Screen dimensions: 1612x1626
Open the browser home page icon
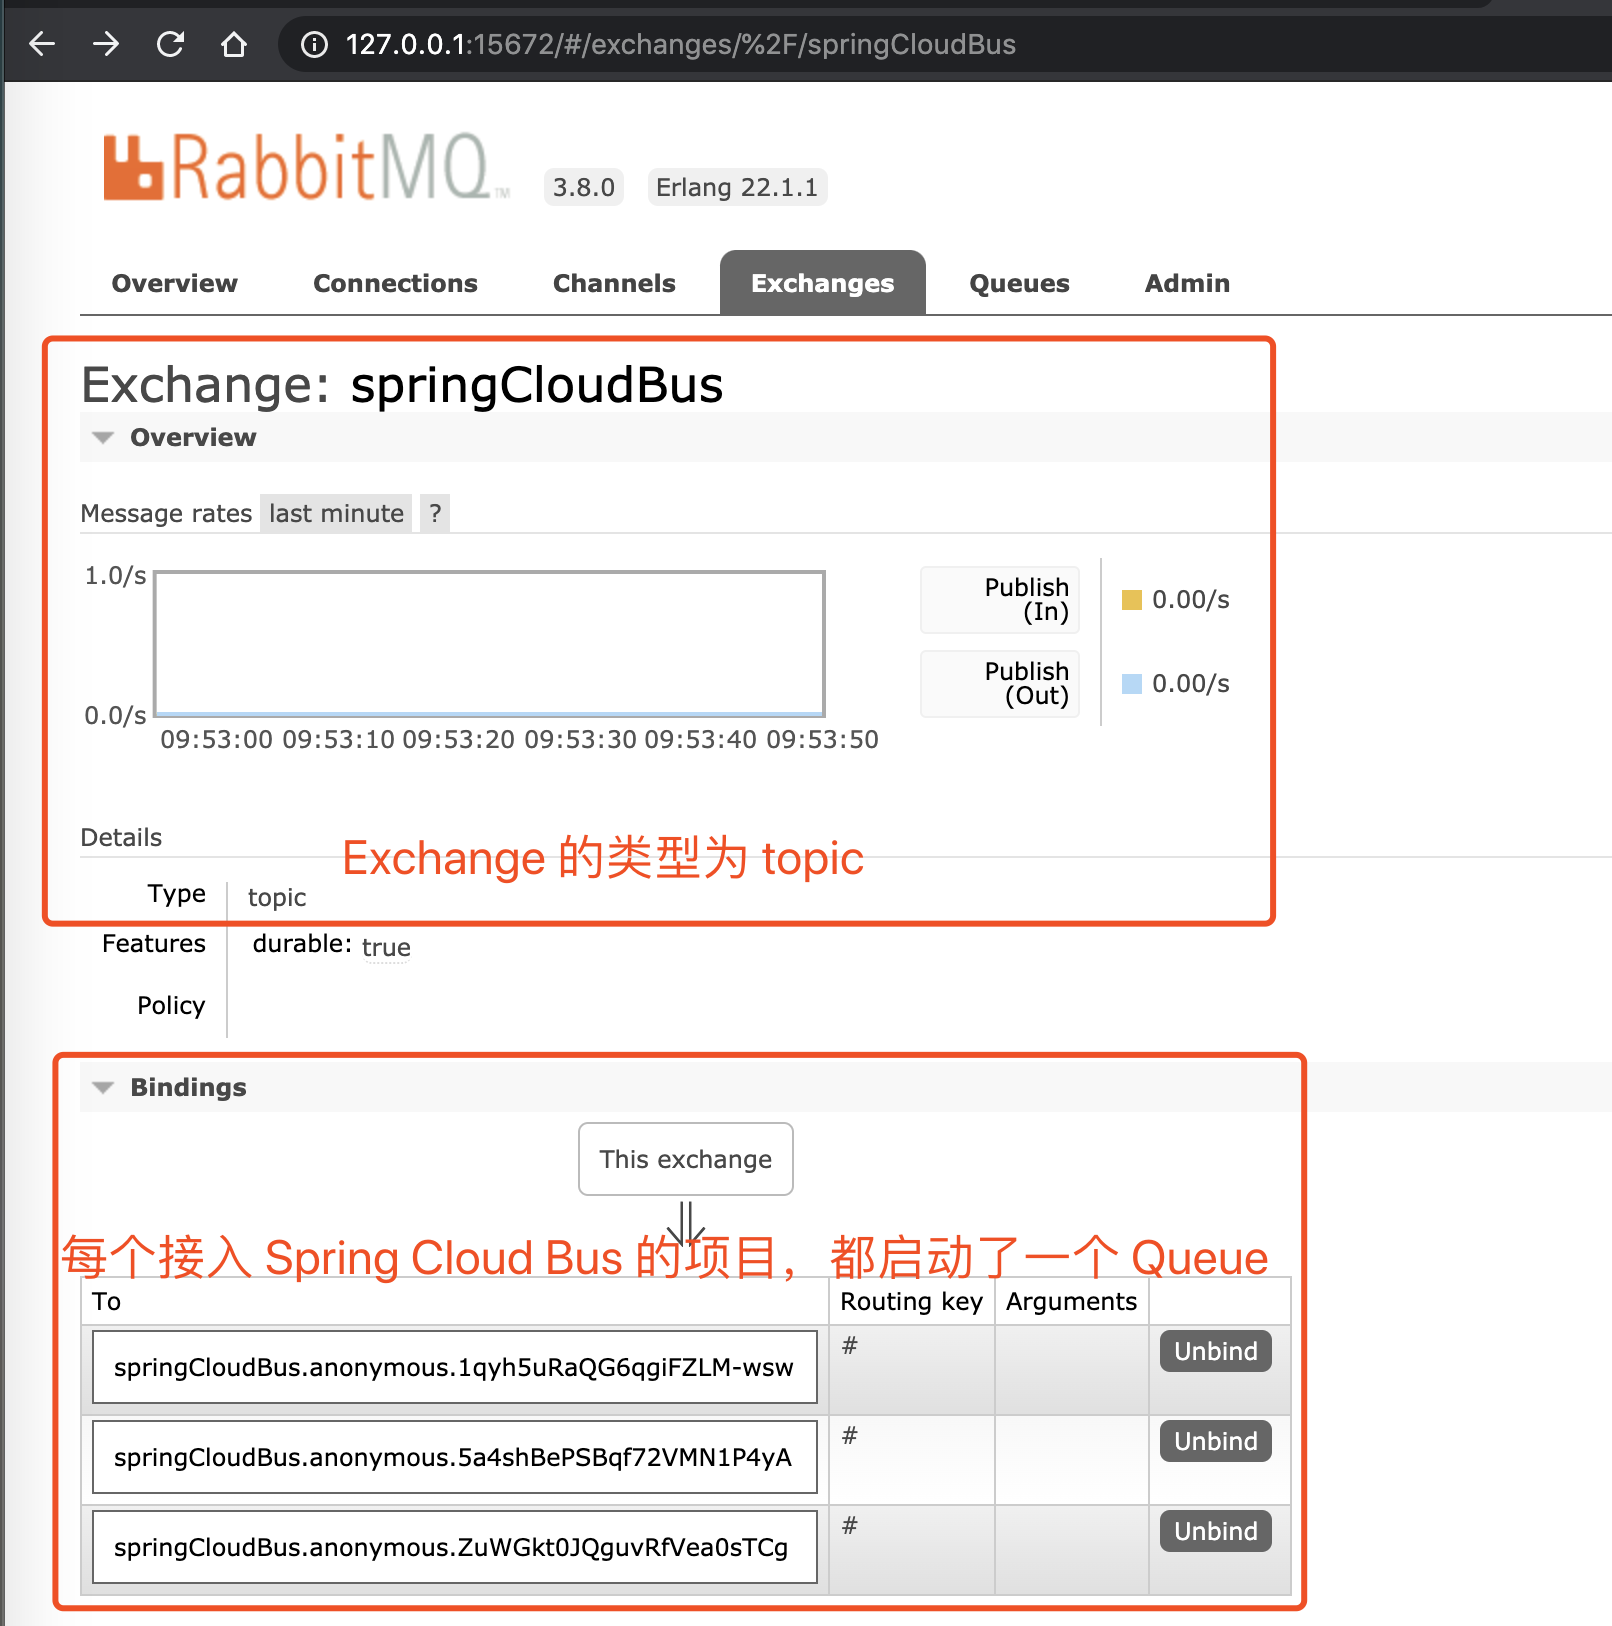(234, 44)
